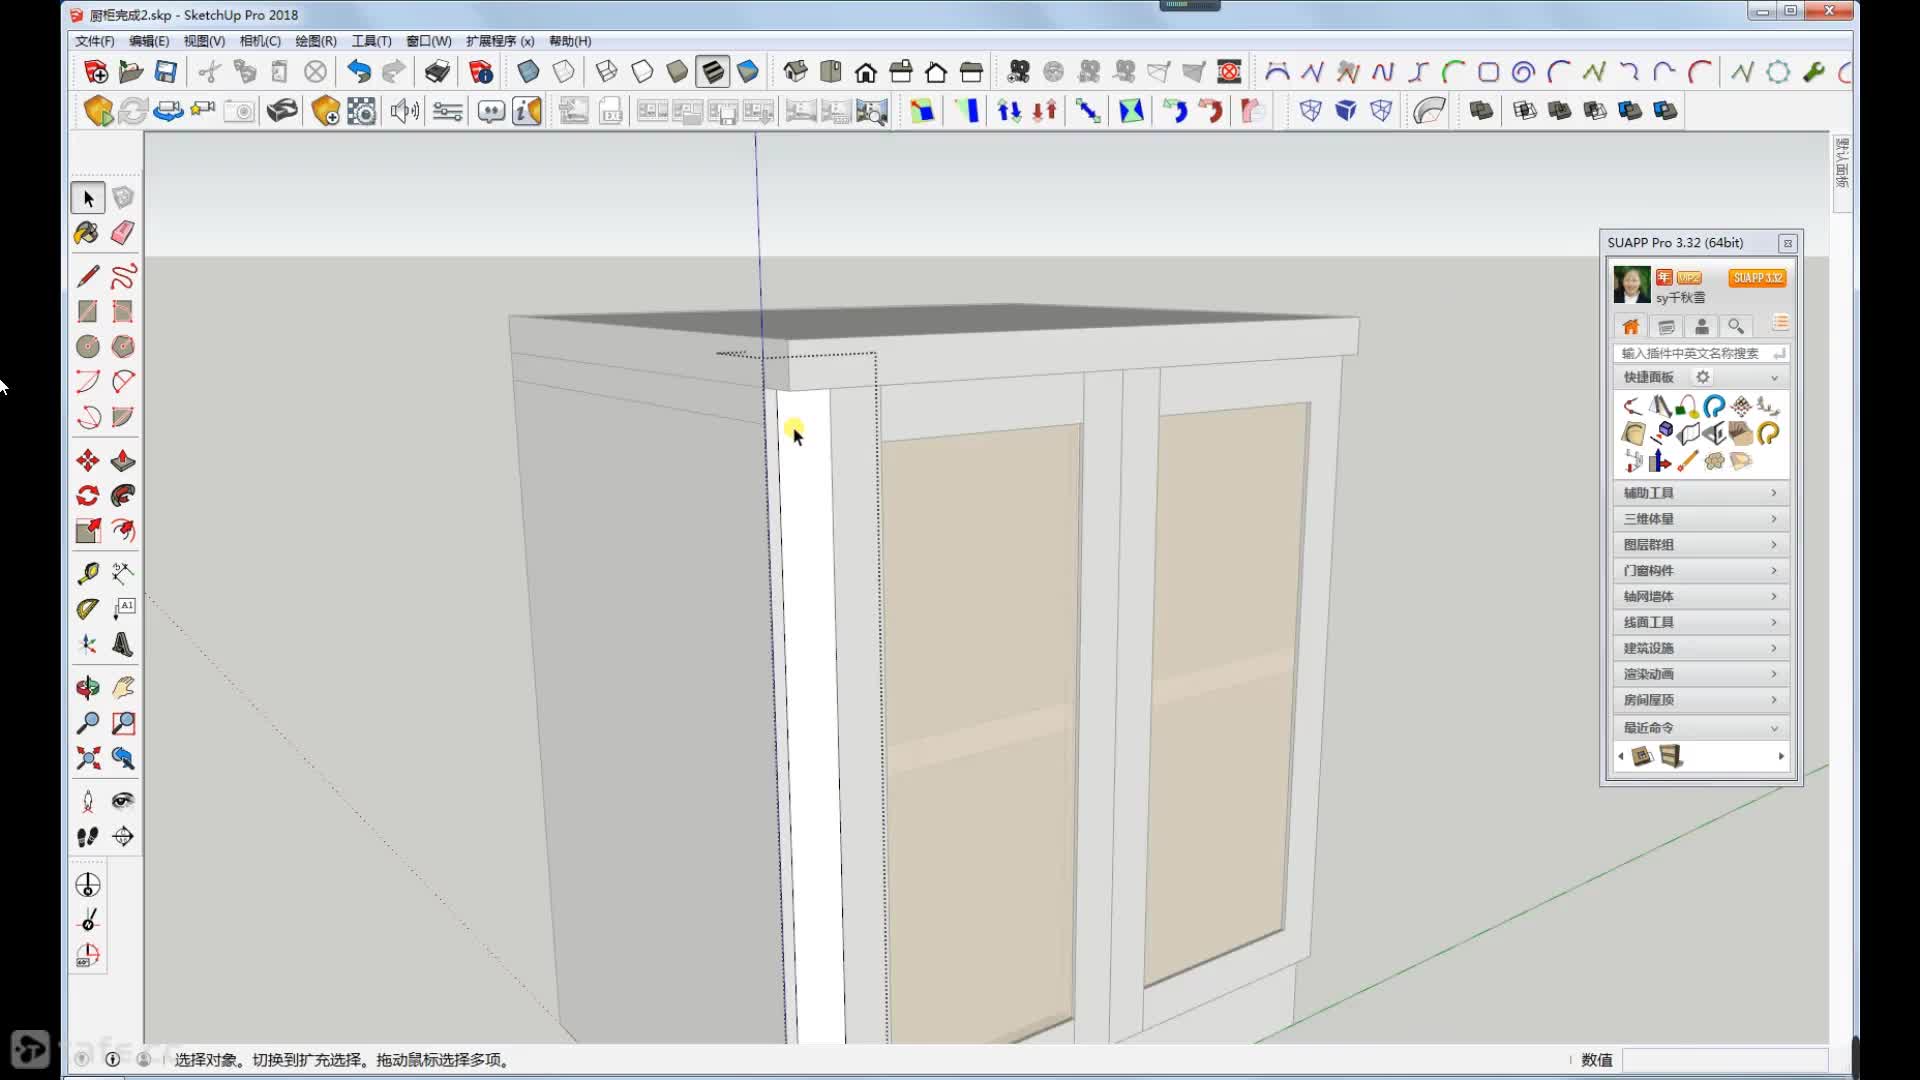Select the Line pencil tool

(88, 276)
